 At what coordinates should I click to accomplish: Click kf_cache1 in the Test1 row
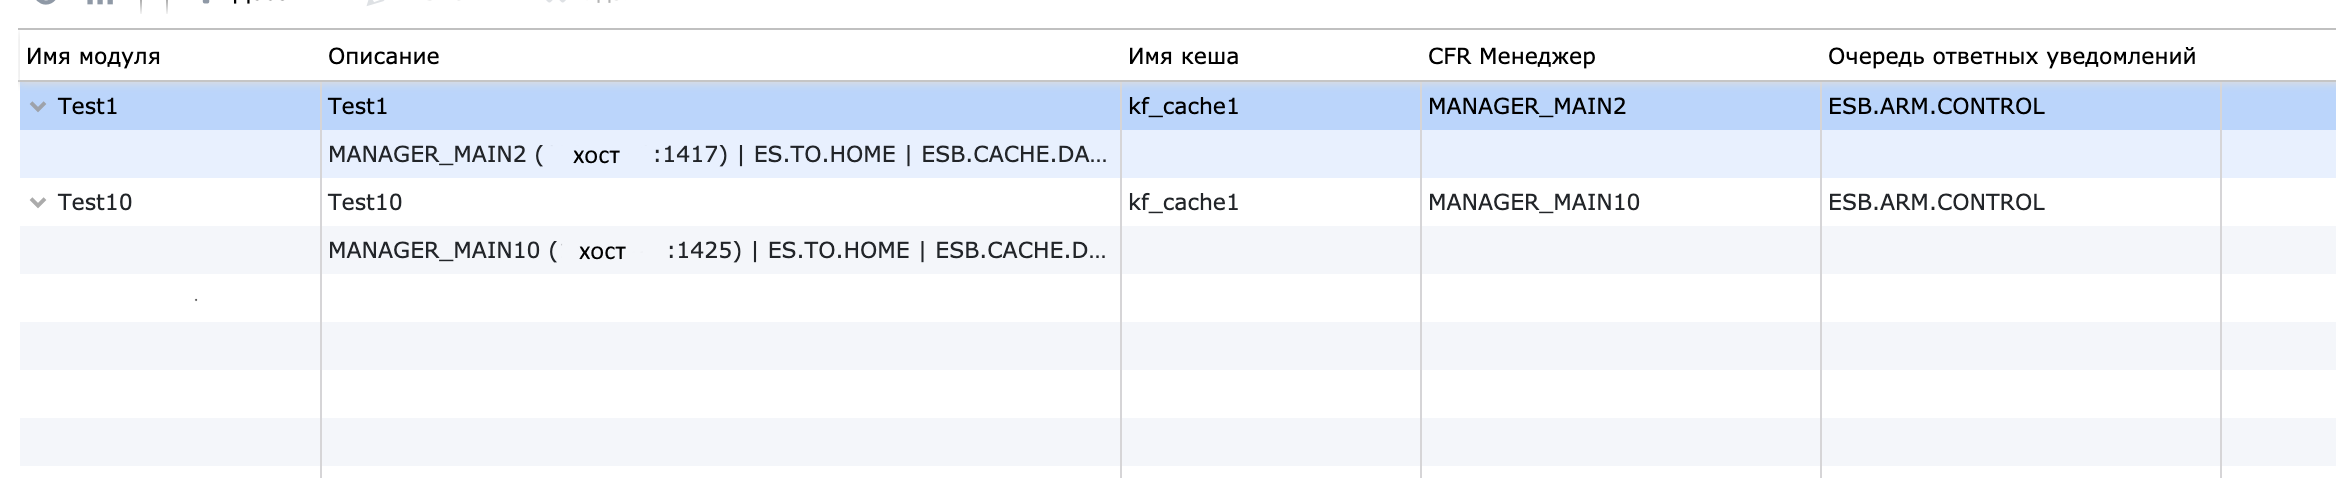[1183, 106]
